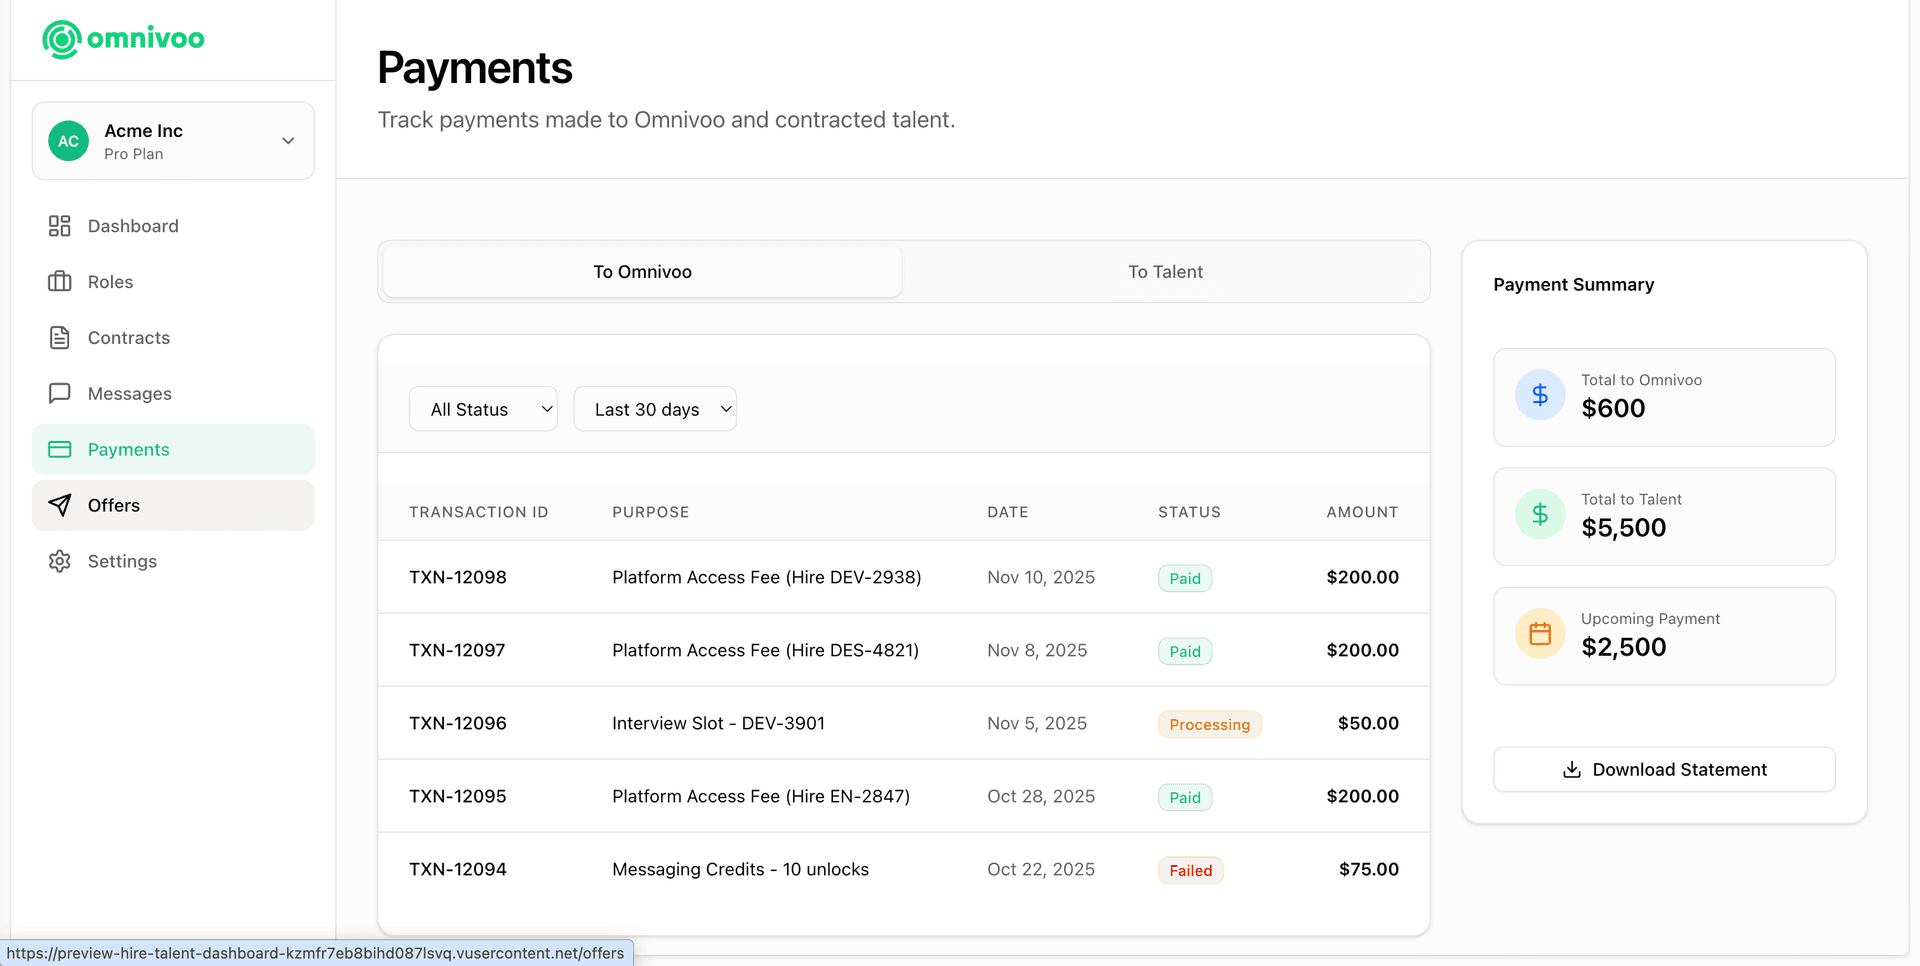Click the Offers paper plane icon
Screen dimensions: 1920x966
(x=60, y=505)
